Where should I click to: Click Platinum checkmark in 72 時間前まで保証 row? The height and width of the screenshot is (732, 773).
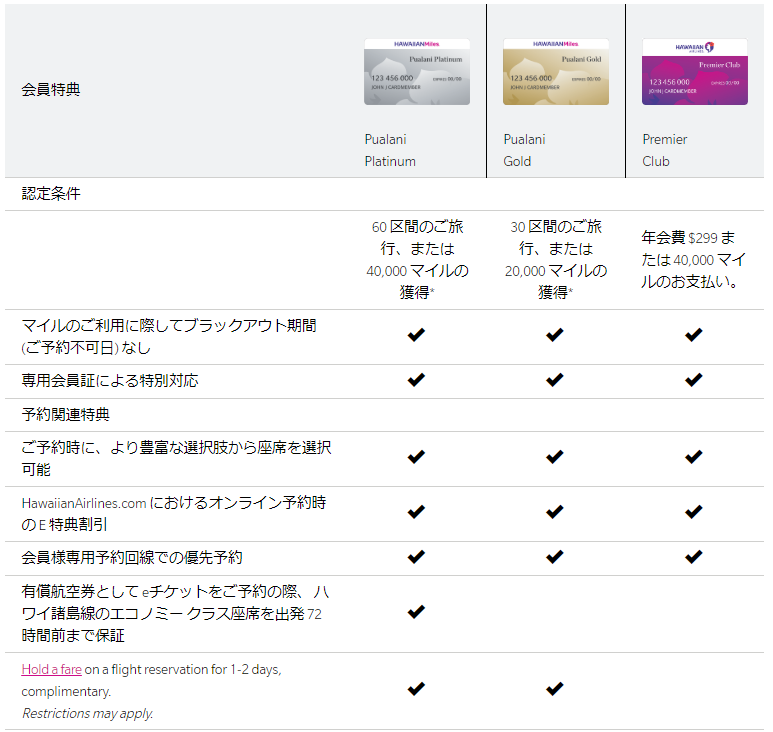[x=416, y=612]
